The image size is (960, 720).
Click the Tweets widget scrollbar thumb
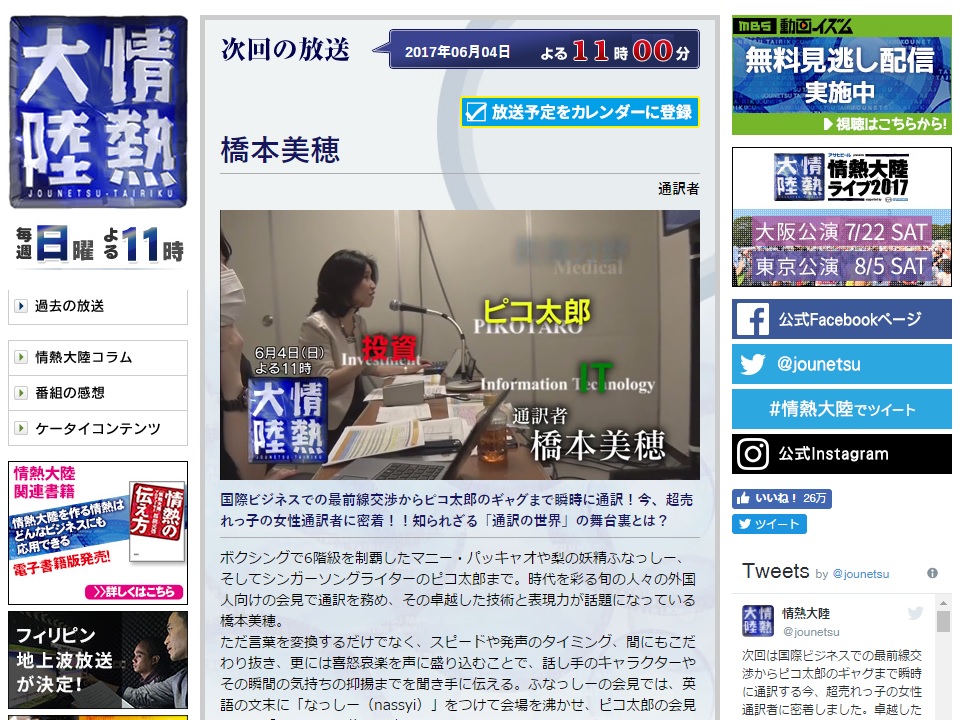click(943, 621)
